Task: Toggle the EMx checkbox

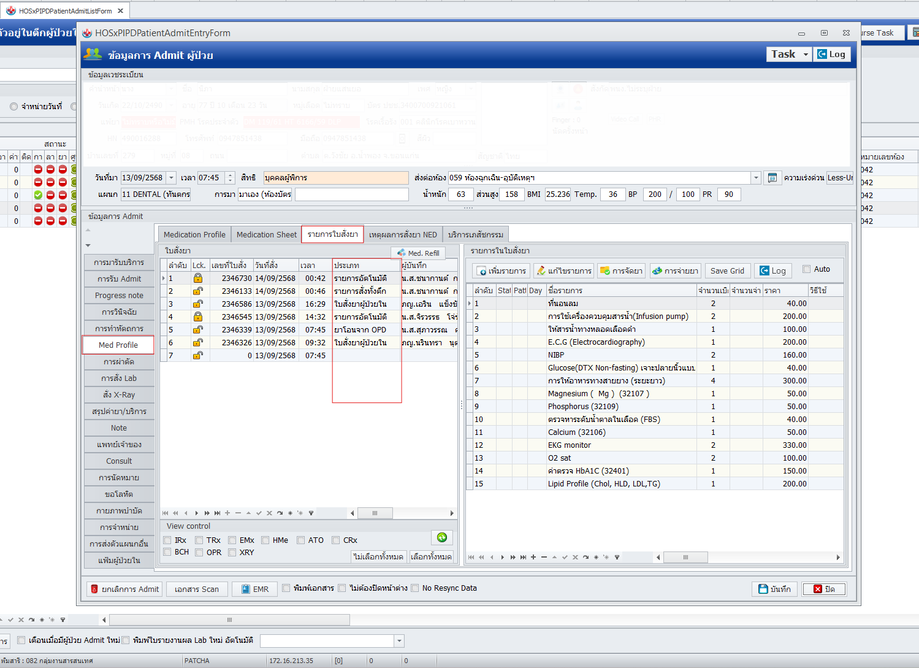Action: click(233, 540)
